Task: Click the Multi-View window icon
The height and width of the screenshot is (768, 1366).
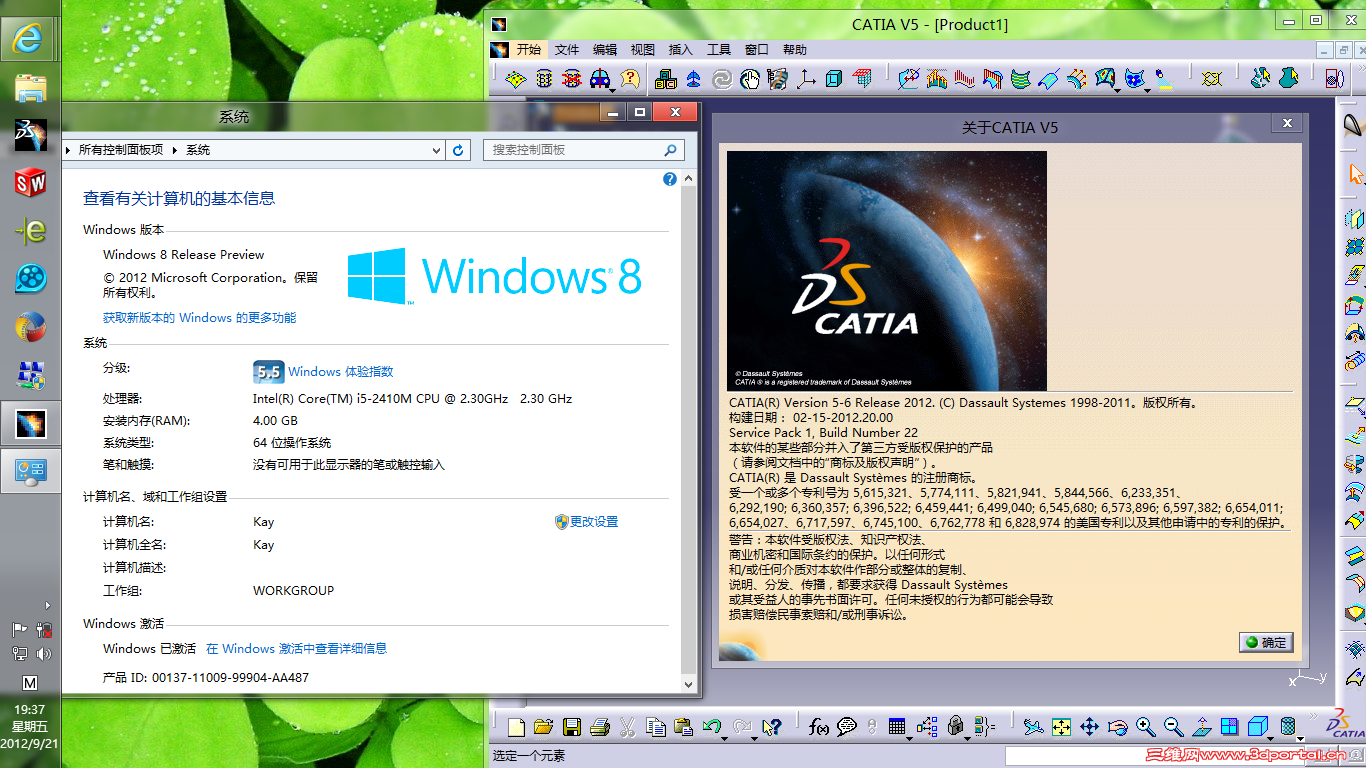Action: pyautogui.click(x=1230, y=727)
